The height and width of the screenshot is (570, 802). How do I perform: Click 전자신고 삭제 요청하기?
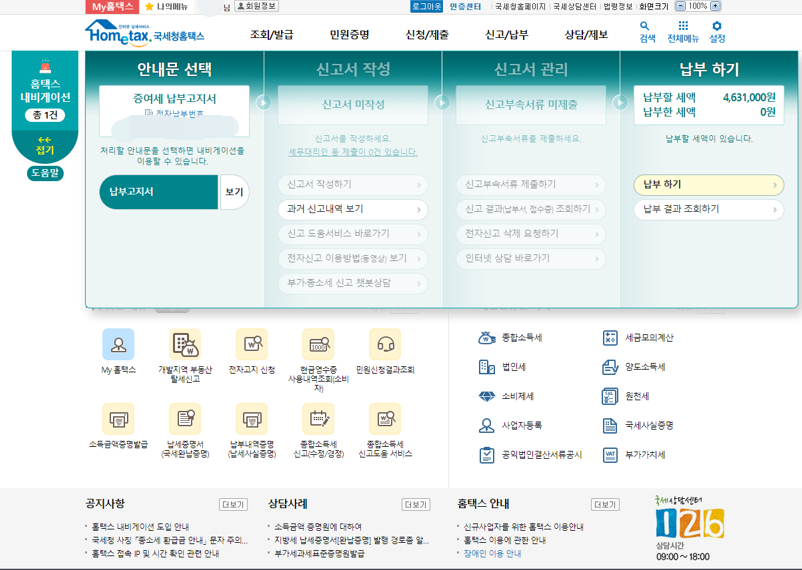click(x=531, y=234)
